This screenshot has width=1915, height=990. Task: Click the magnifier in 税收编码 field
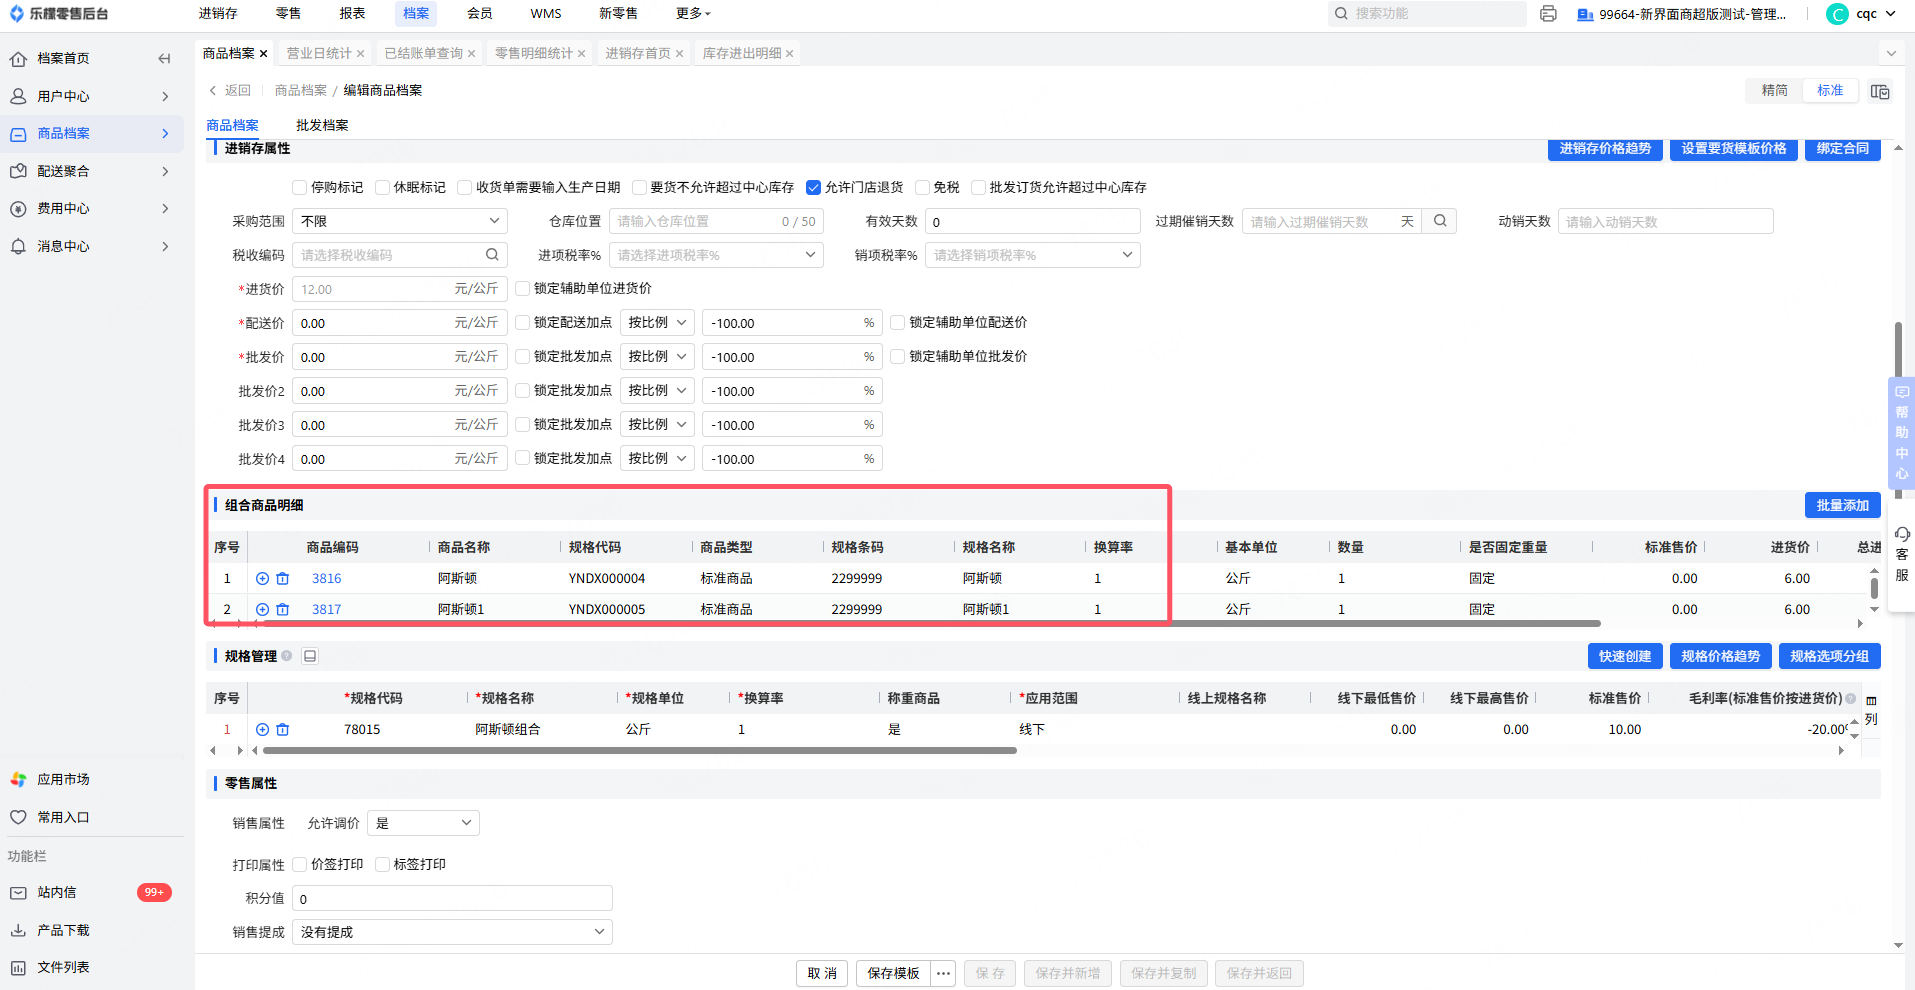click(x=492, y=255)
